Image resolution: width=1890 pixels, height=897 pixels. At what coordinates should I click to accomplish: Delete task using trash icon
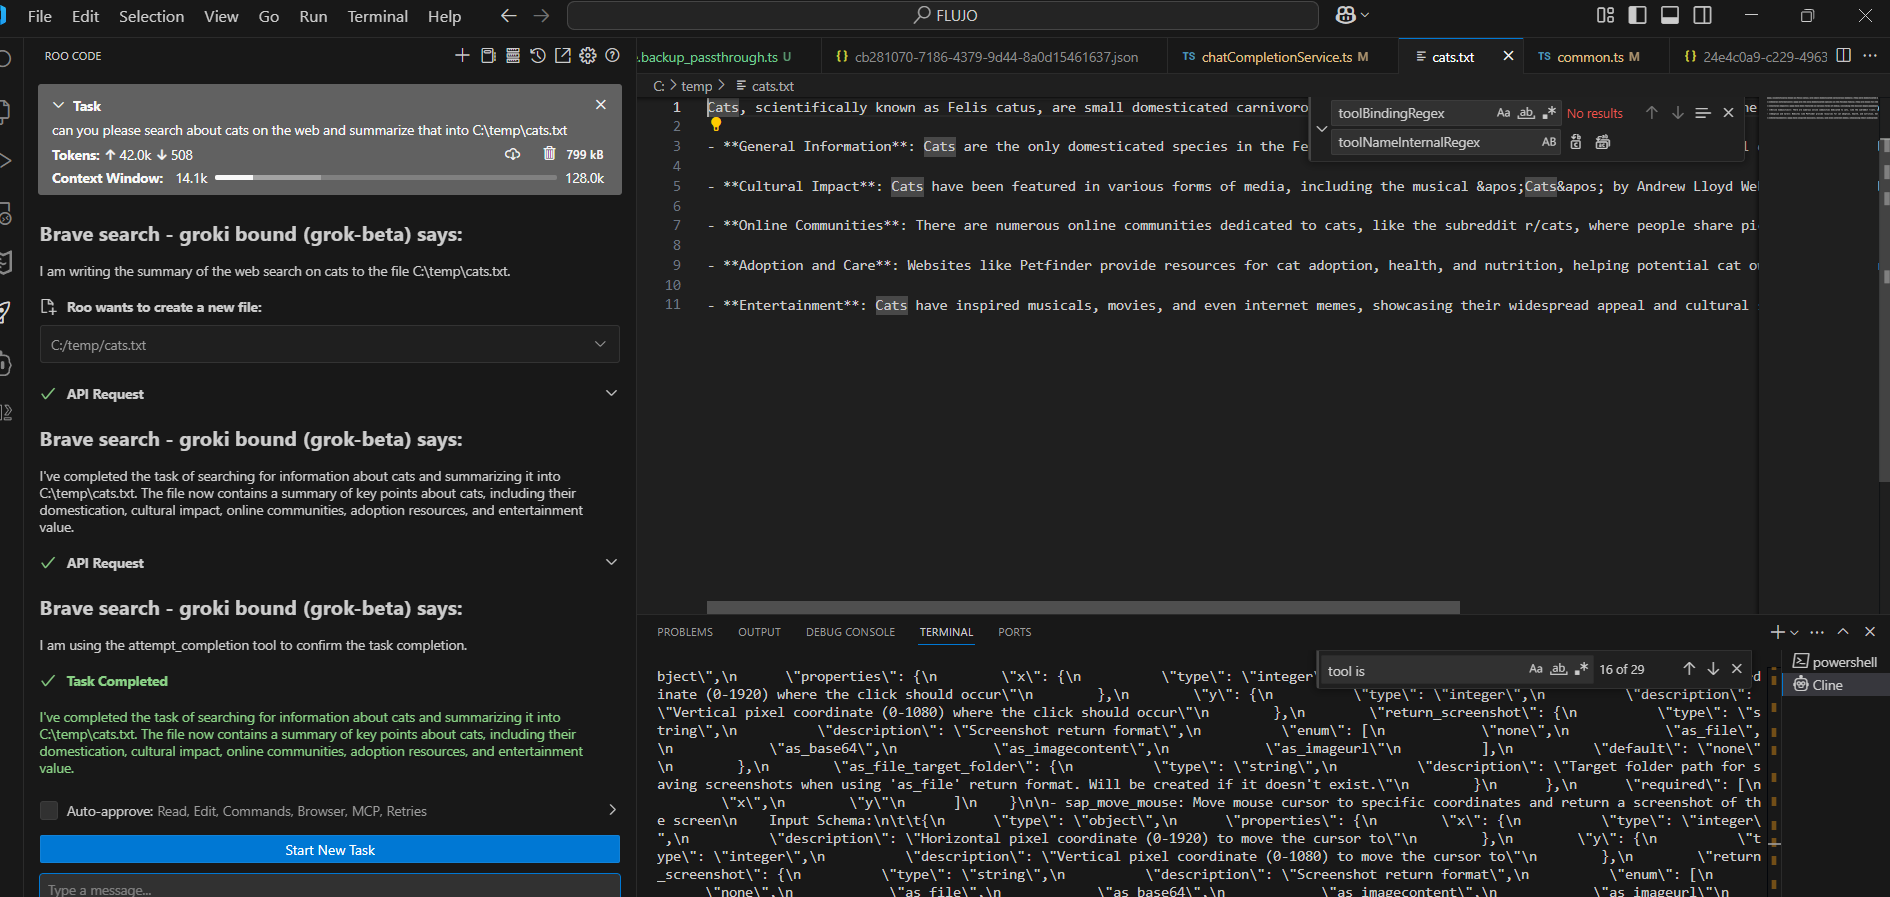coord(549,154)
